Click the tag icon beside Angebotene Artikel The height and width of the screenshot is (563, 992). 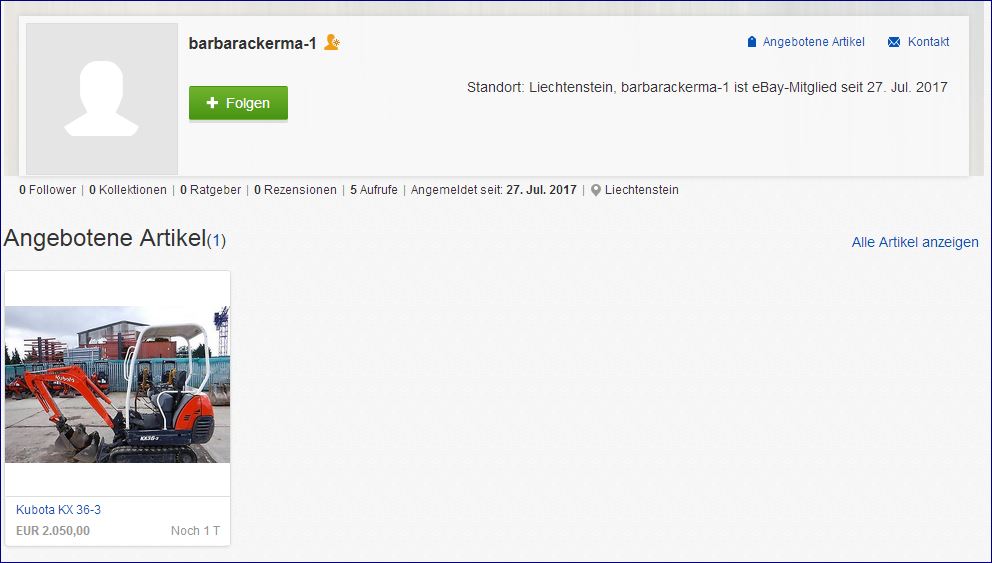(752, 42)
